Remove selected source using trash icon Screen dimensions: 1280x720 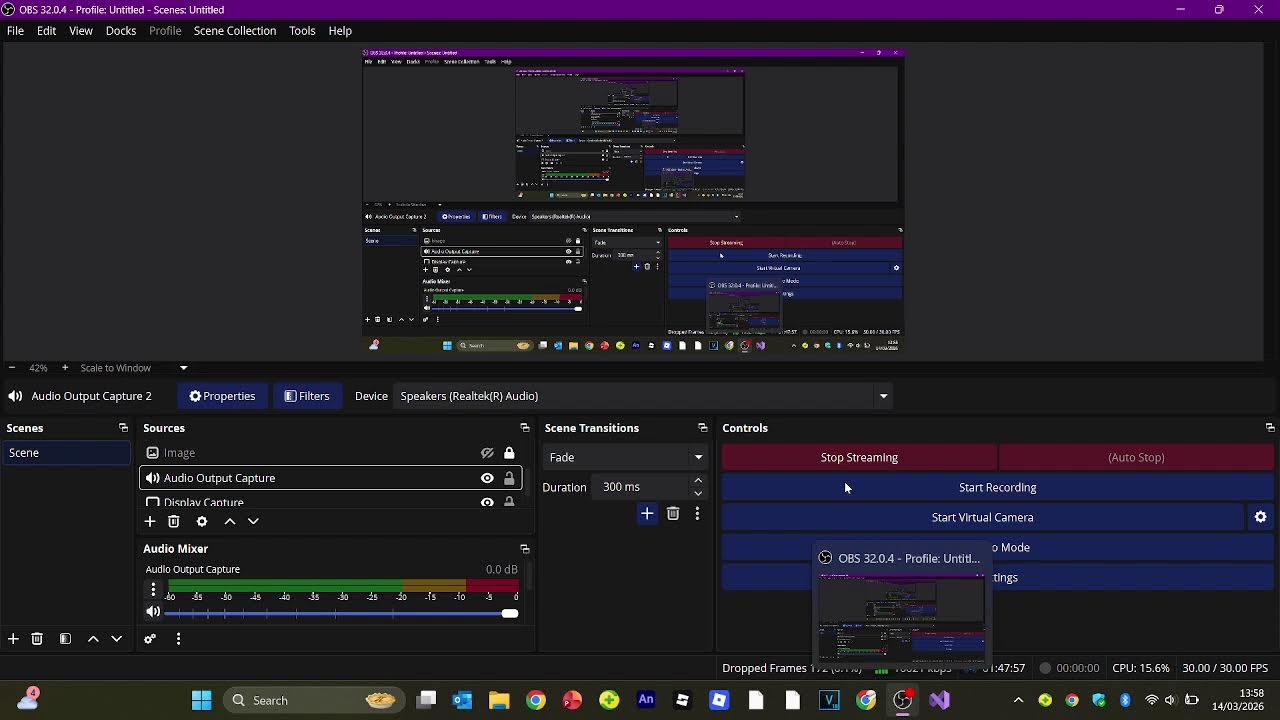click(174, 521)
